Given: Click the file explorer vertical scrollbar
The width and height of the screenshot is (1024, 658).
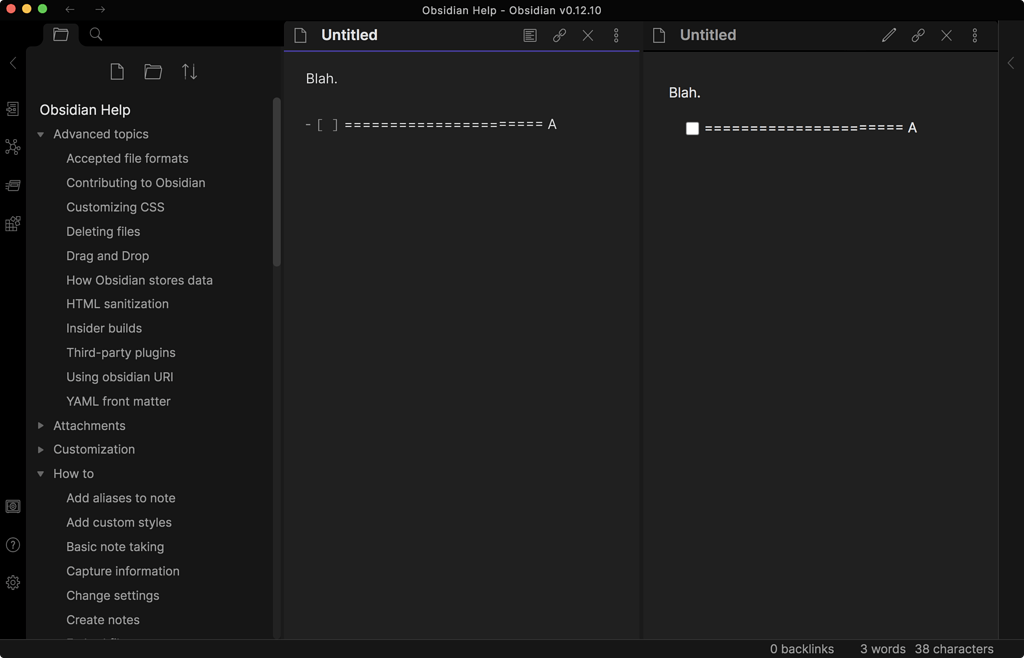Looking at the screenshot, I should (x=277, y=180).
